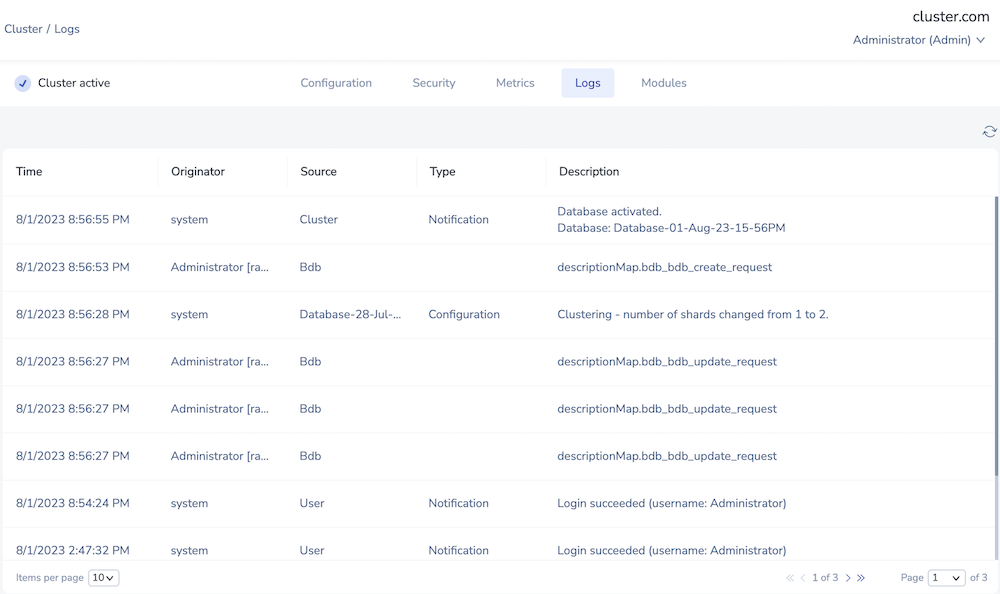Click the refresh logs icon

click(989, 132)
